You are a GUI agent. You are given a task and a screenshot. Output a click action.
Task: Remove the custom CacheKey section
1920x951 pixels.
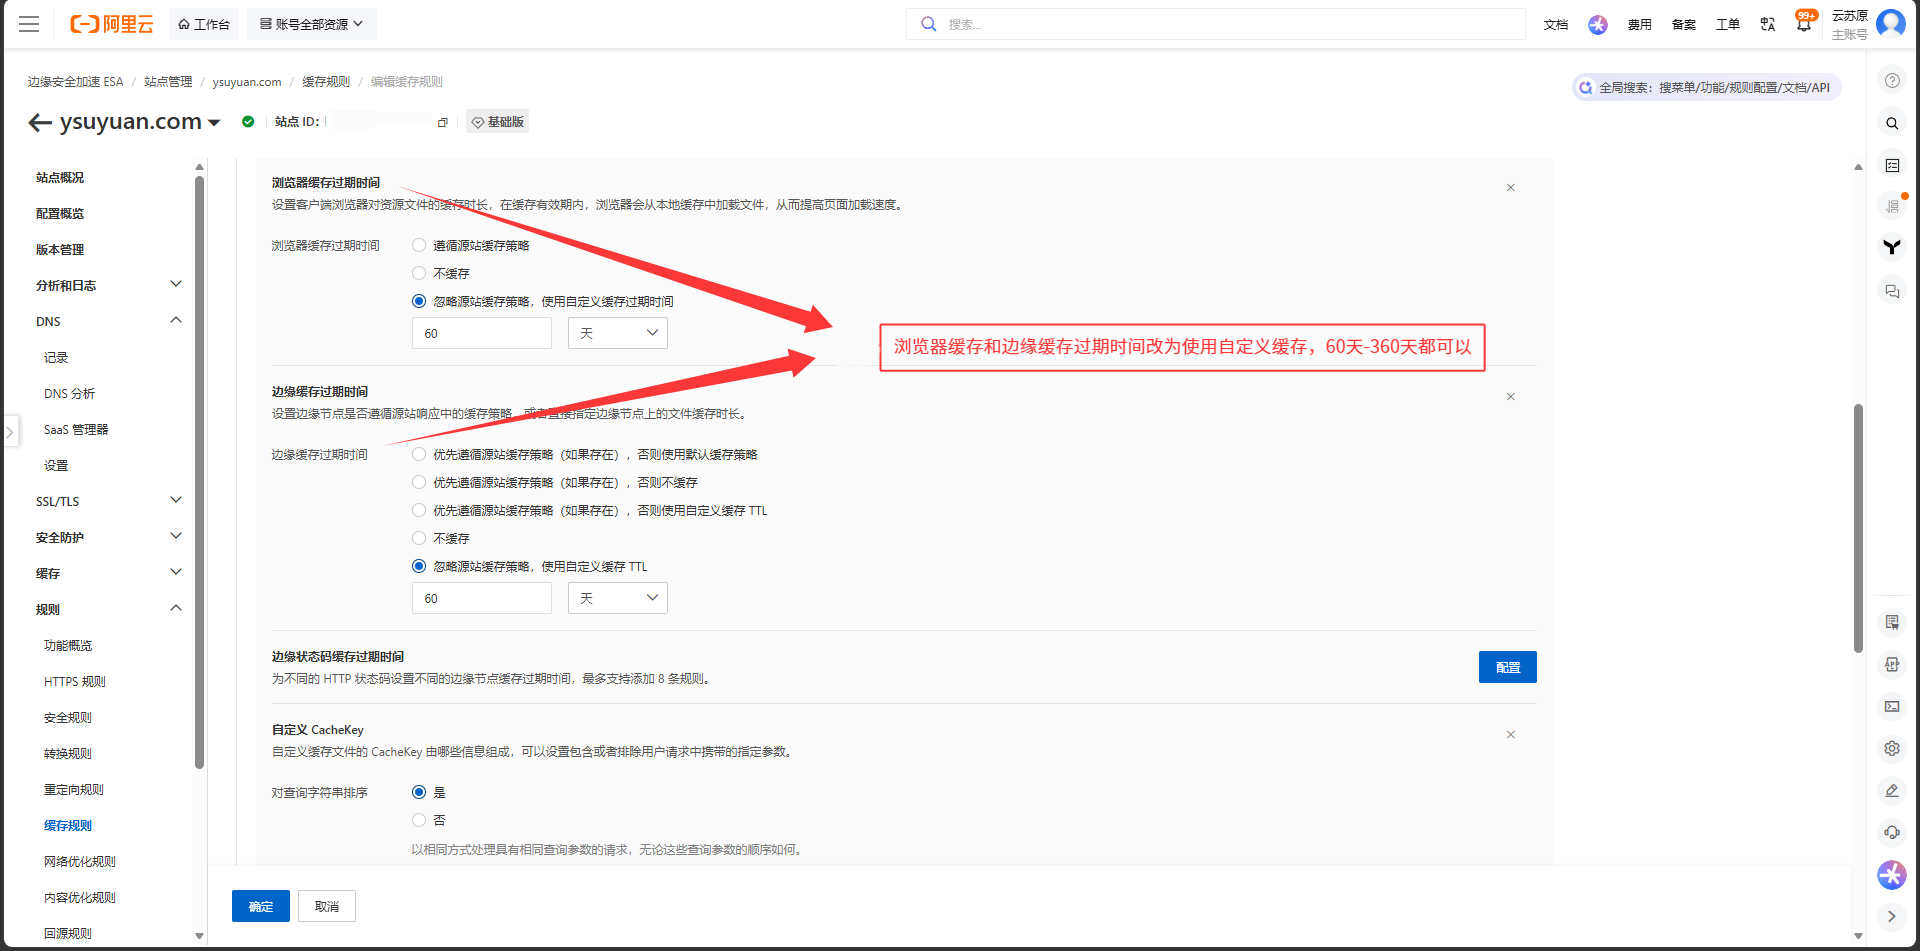coord(1511,735)
